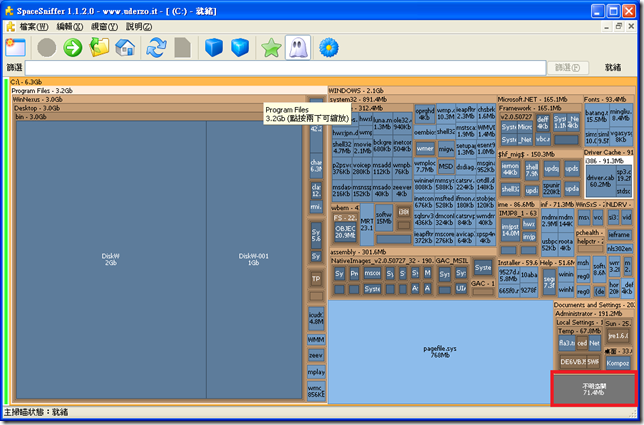Select the DiskW 2Gb block
Screen dimensions: 644x425
pyautogui.click(x=110, y=260)
